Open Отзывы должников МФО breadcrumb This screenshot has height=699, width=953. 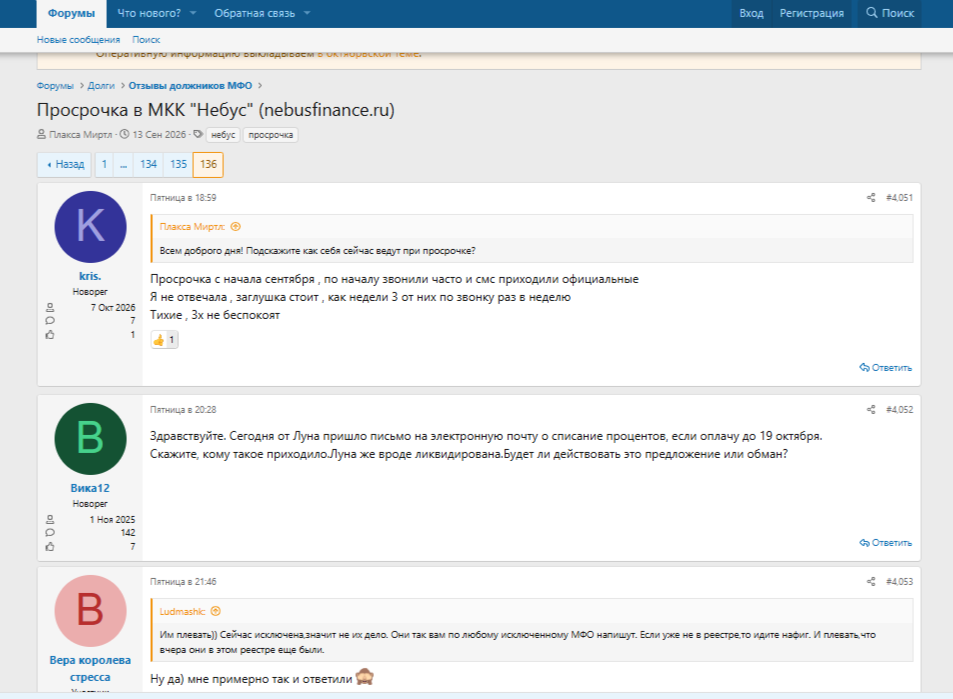point(190,86)
